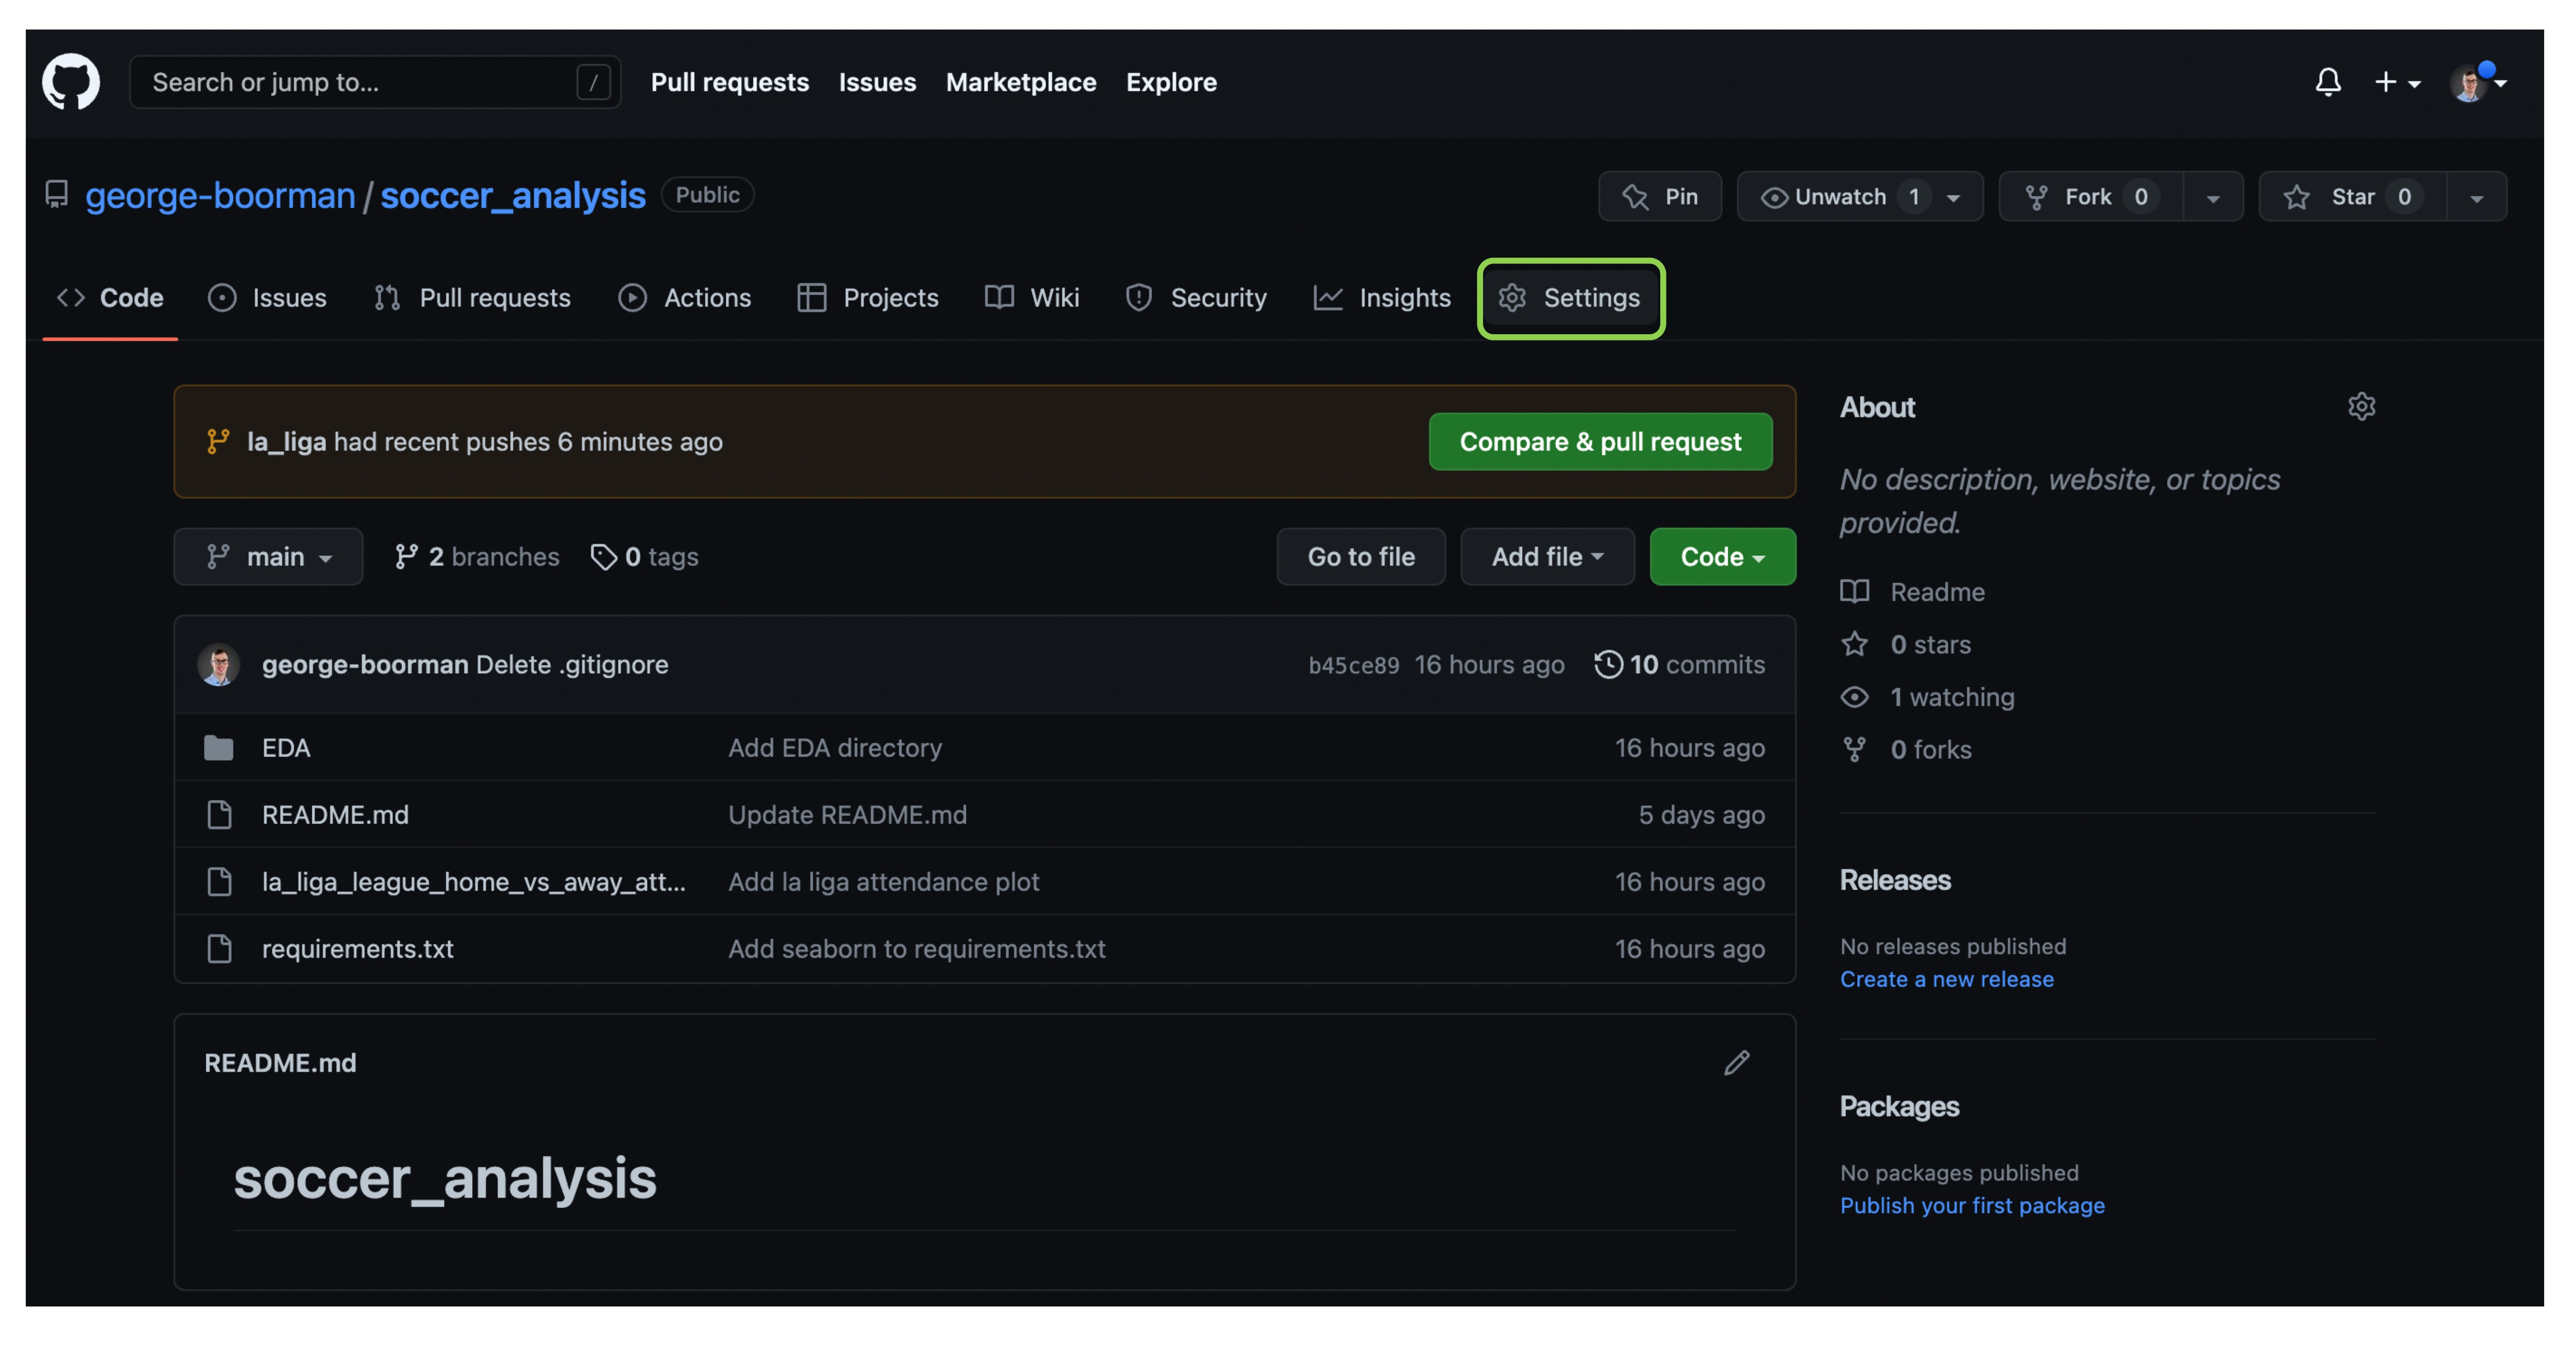The height and width of the screenshot is (1365, 2576).
Task: Open the notifications bell
Action: click(x=2328, y=82)
